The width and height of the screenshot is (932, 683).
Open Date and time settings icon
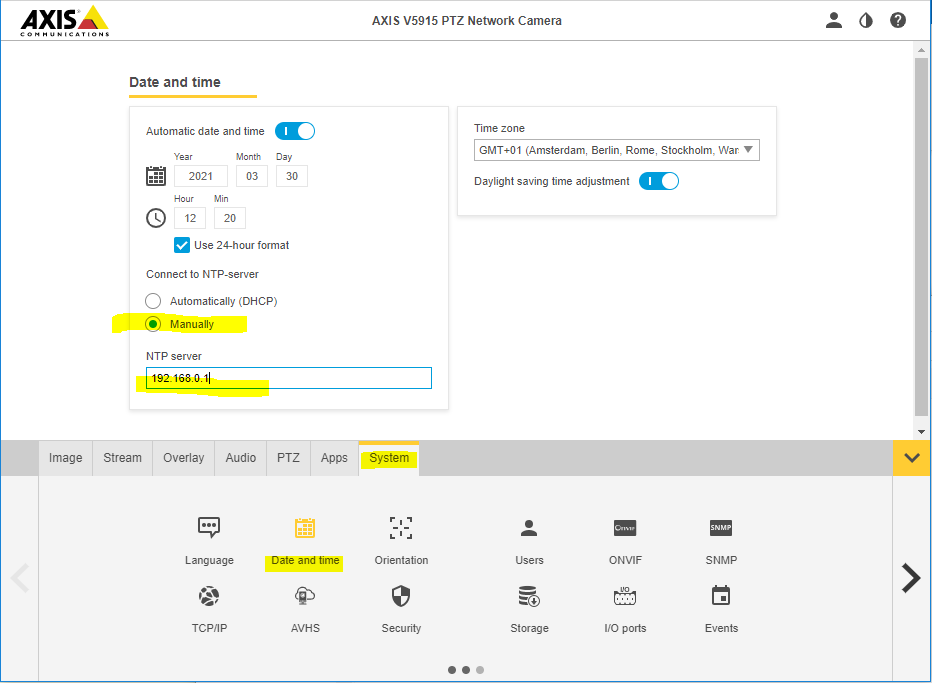(x=305, y=527)
